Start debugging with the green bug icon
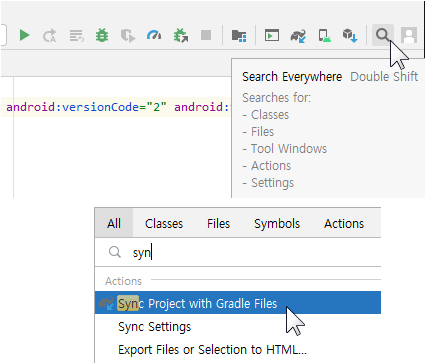The image size is (426, 364). (x=102, y=35)
